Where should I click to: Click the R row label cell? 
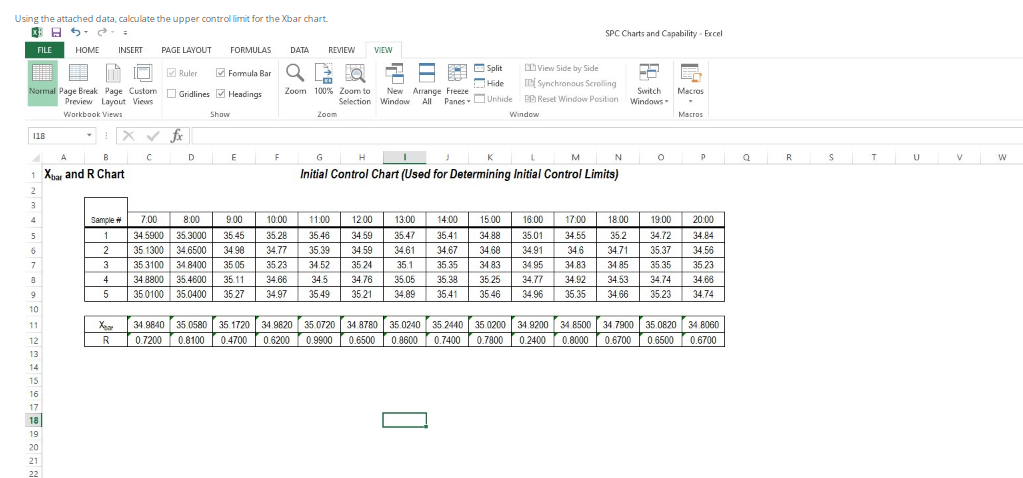[x=106, y=340]
